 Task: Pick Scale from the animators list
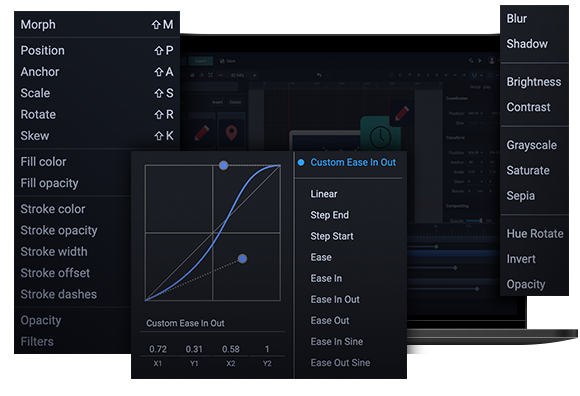[97, 93]
